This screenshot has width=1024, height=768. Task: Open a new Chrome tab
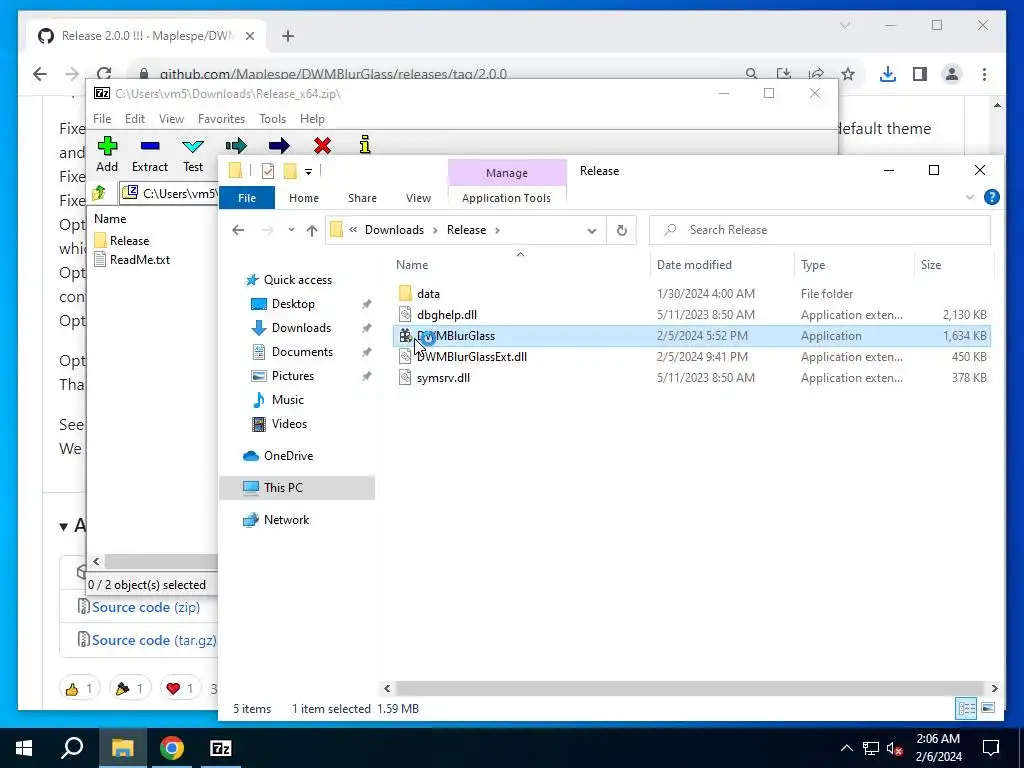pyautogui.click(x=288, y=36)
